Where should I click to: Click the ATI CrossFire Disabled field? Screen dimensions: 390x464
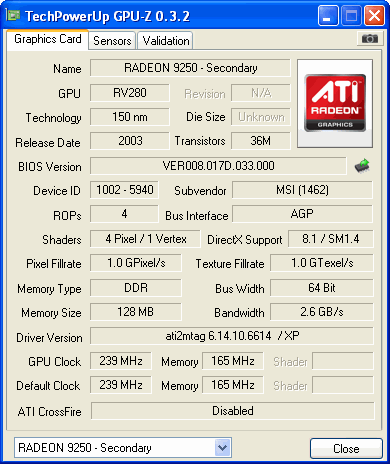click(233, 411)
